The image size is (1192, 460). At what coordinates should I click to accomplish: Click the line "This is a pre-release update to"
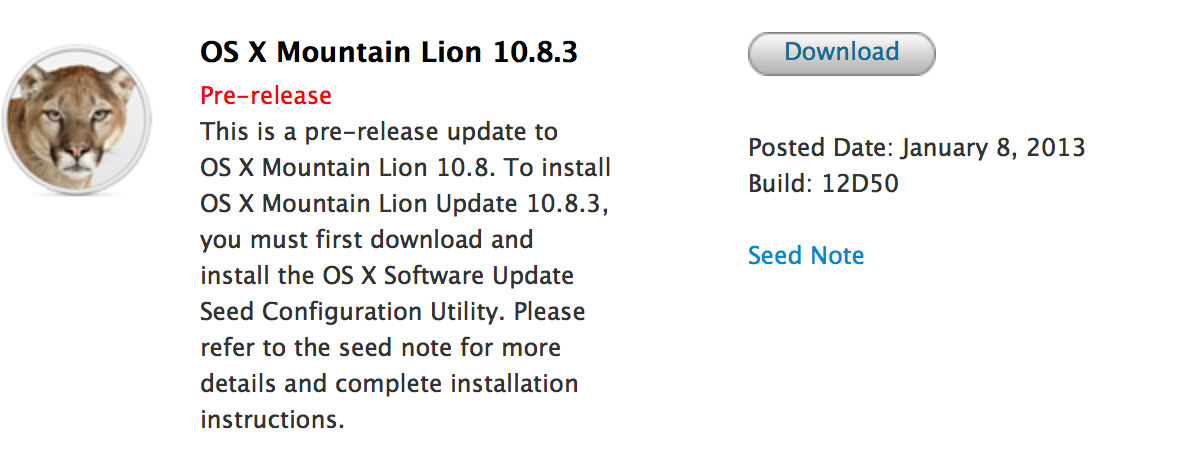click(x=379, y=132)
